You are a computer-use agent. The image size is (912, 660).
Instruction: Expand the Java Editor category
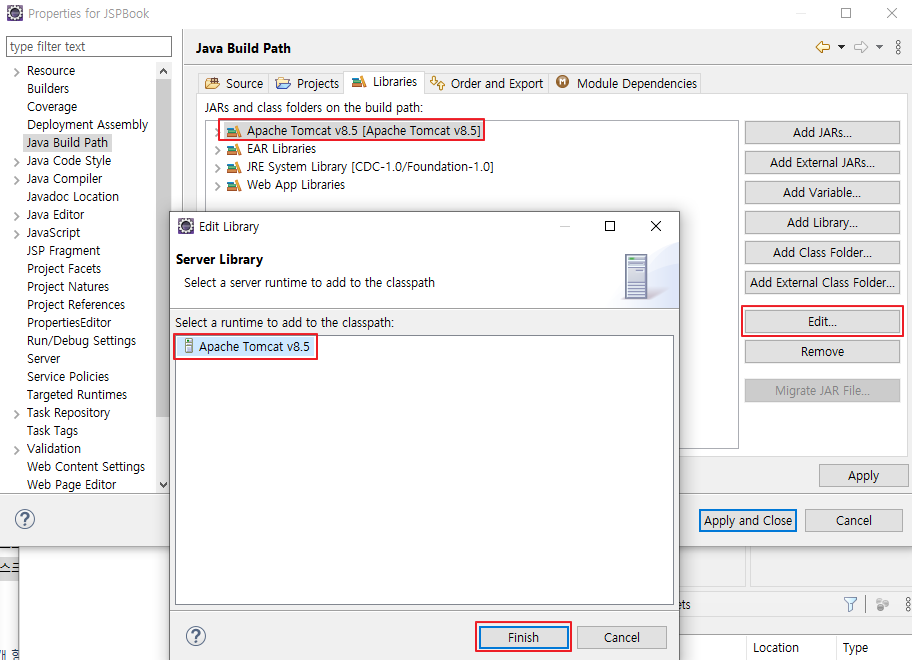point(16,216)
